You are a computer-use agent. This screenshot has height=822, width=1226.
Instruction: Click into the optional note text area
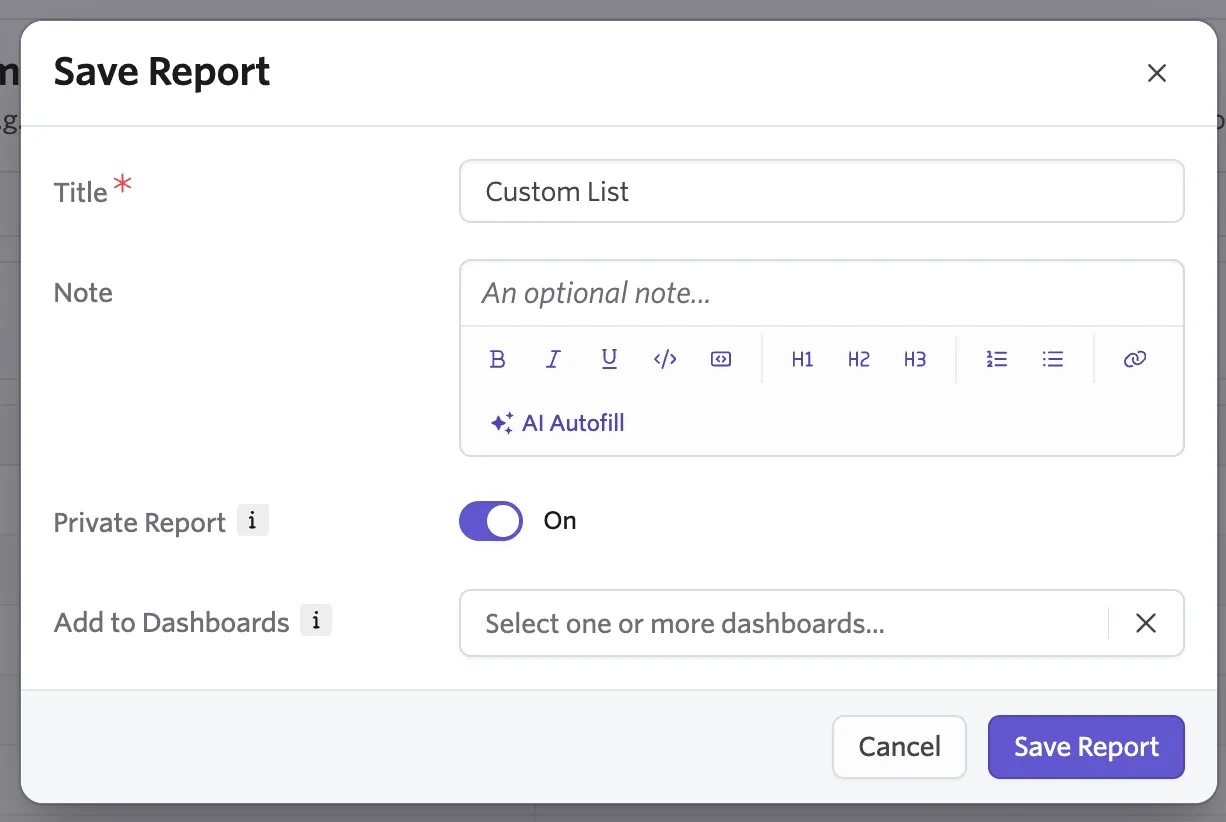[x=822, y=293]
